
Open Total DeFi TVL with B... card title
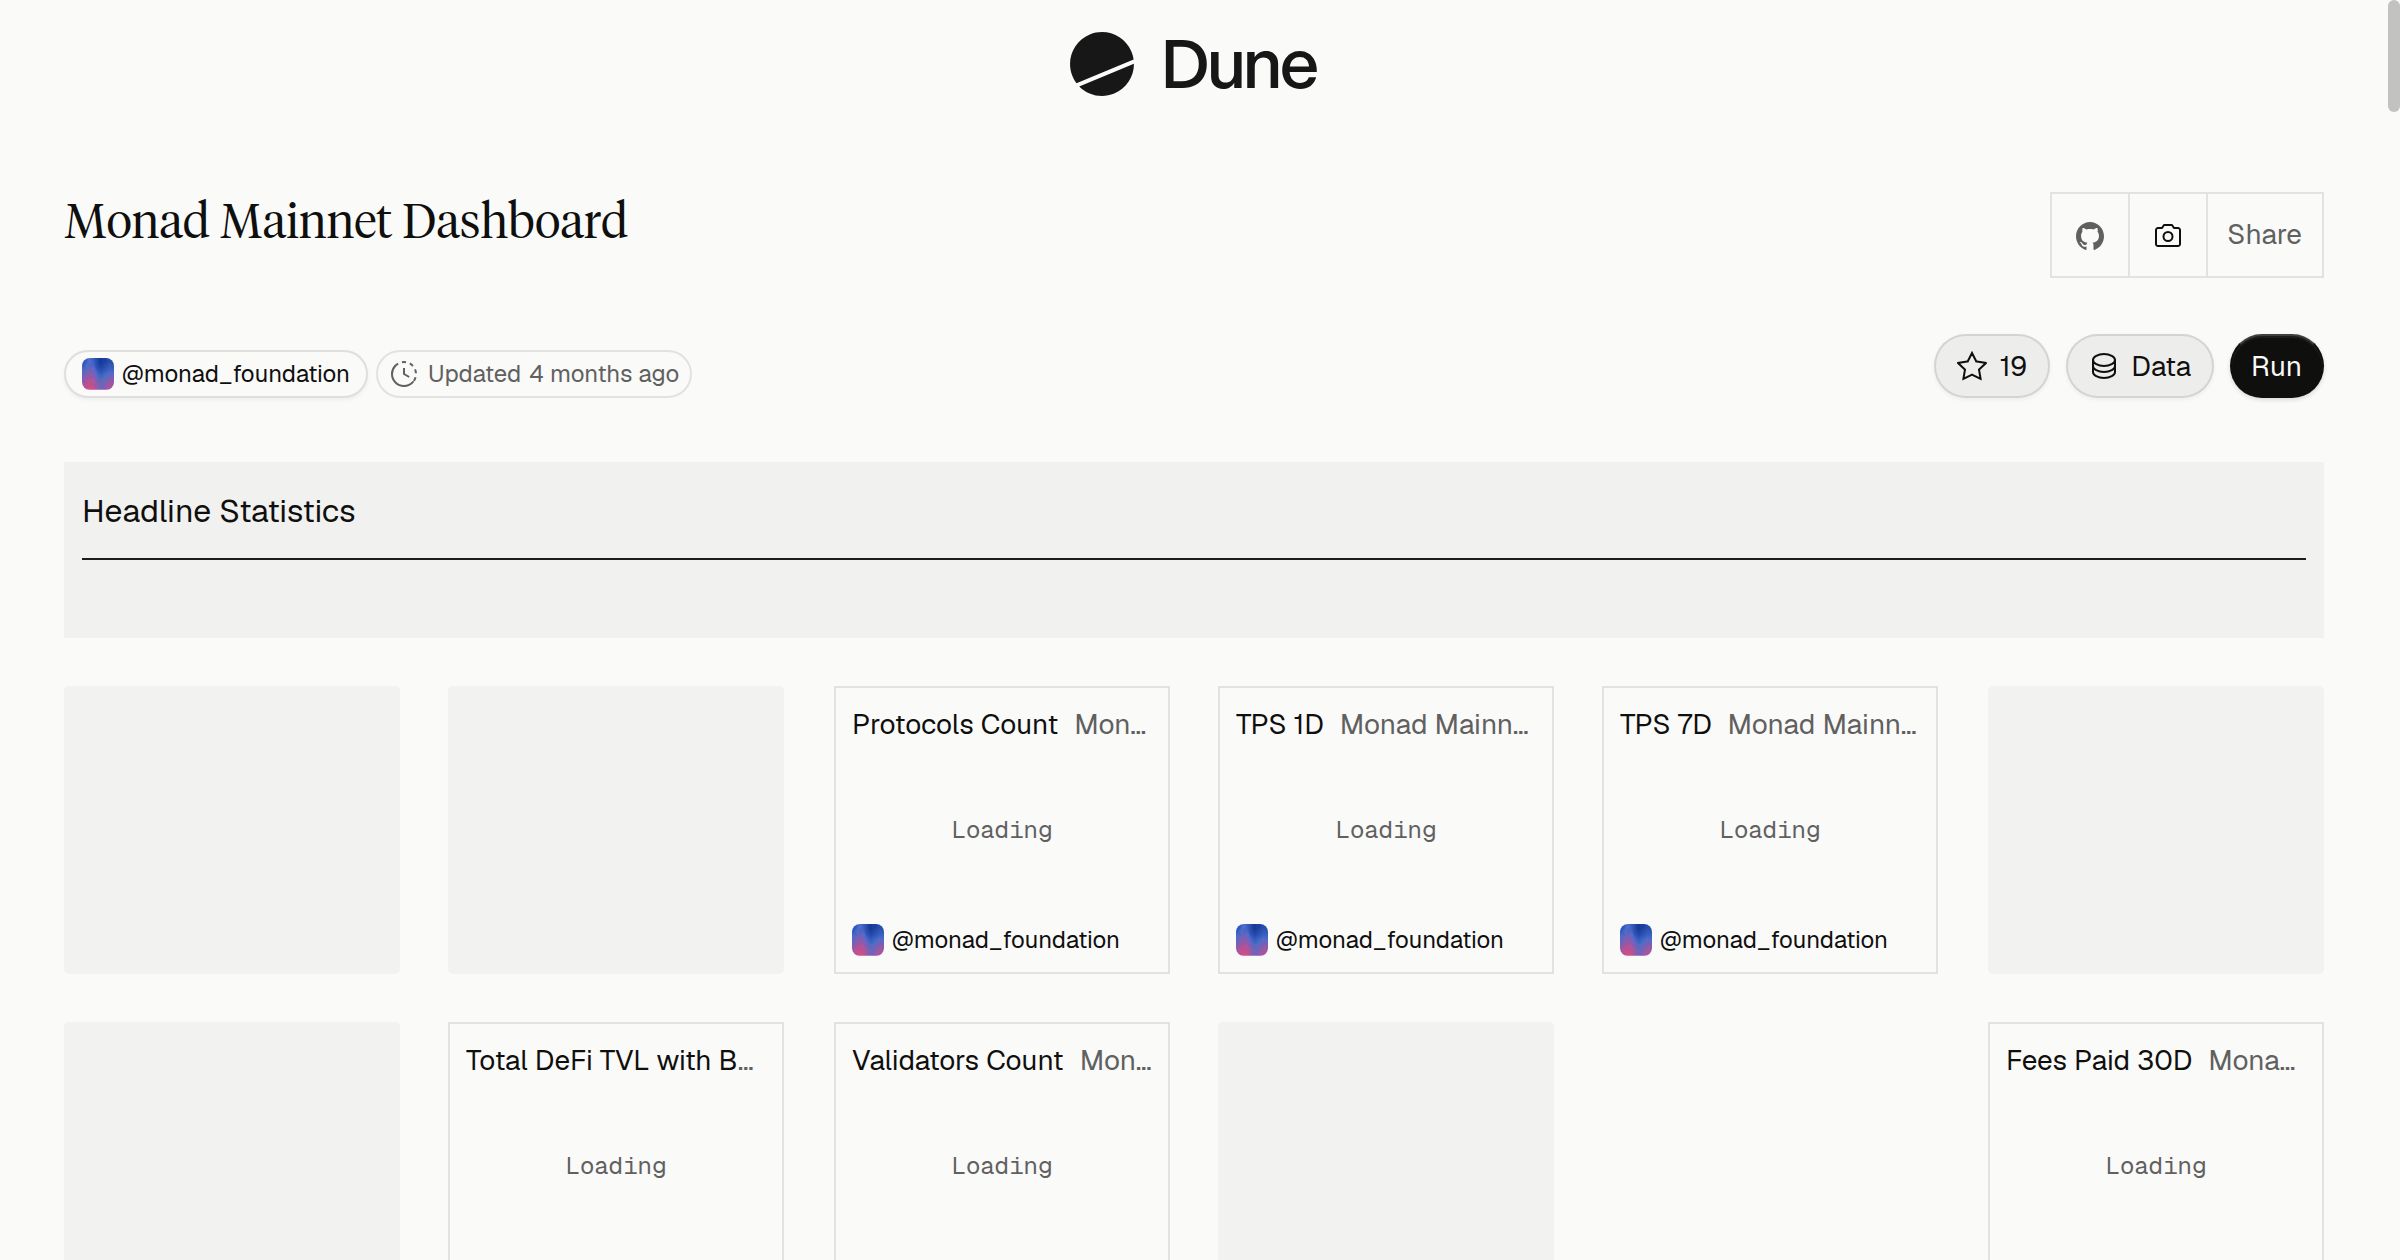(610, 1060)
